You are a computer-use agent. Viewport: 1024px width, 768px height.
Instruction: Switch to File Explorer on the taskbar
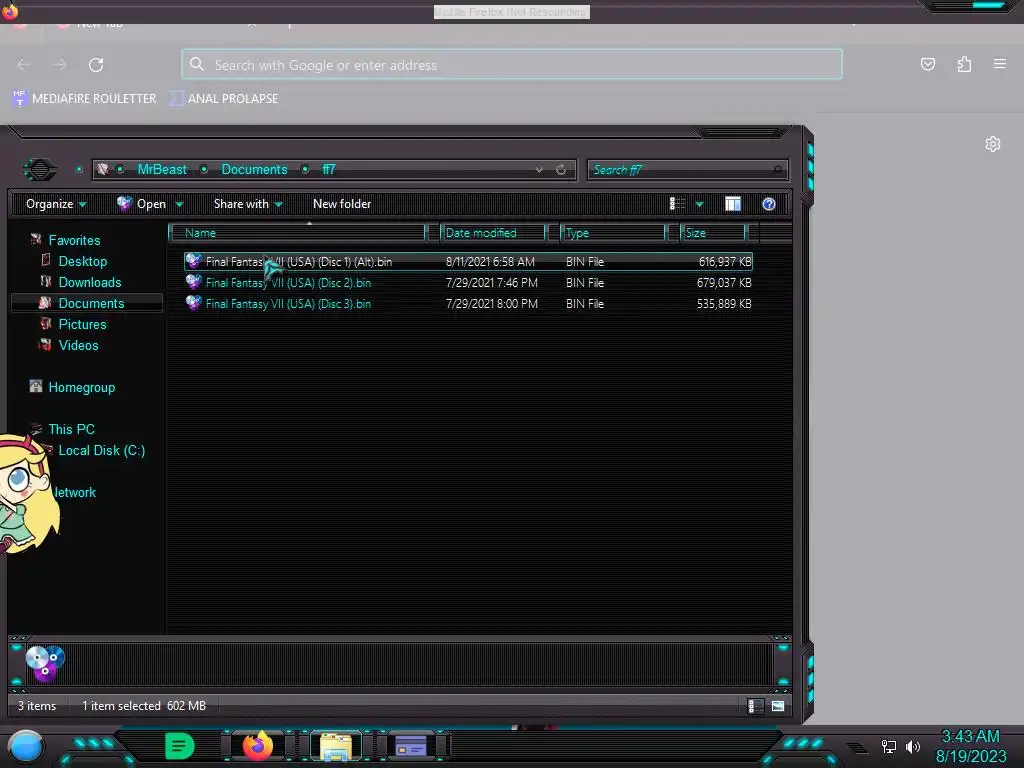(336, 746)
